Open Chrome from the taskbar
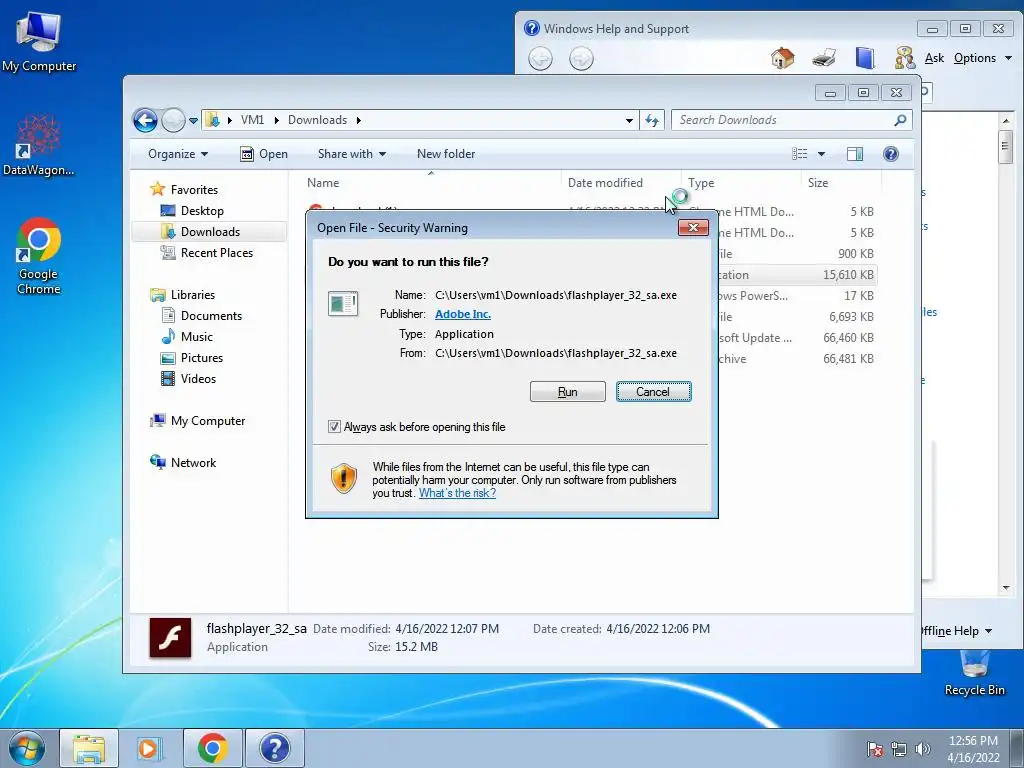Screen dimensions: 1024x768 (212, 748)
